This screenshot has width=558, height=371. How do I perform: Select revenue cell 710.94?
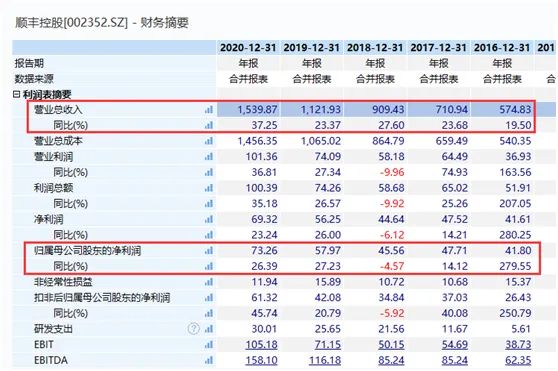[x=452, y=110]
